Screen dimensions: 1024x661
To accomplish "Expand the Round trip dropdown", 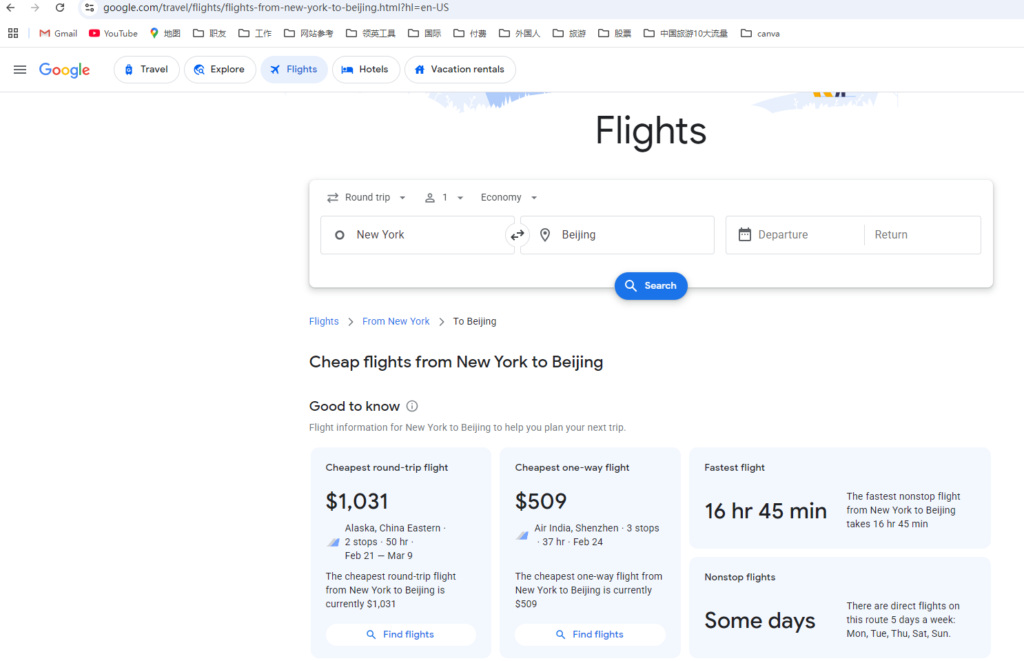I will pyautogui.click(x=367, y=198).
